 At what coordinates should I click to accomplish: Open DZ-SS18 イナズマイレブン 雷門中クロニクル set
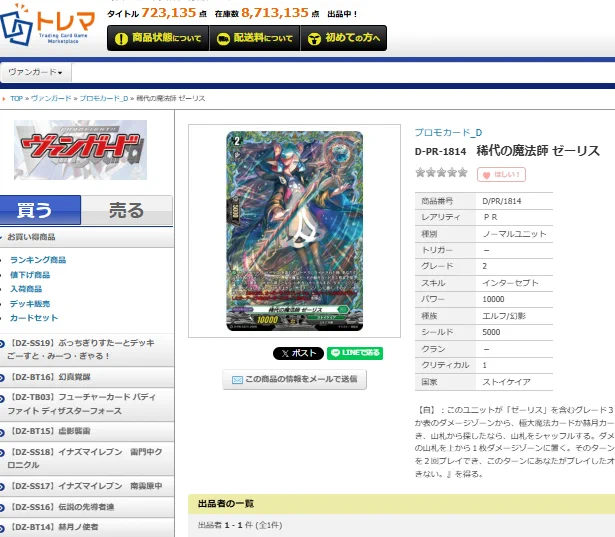(87, 458)
